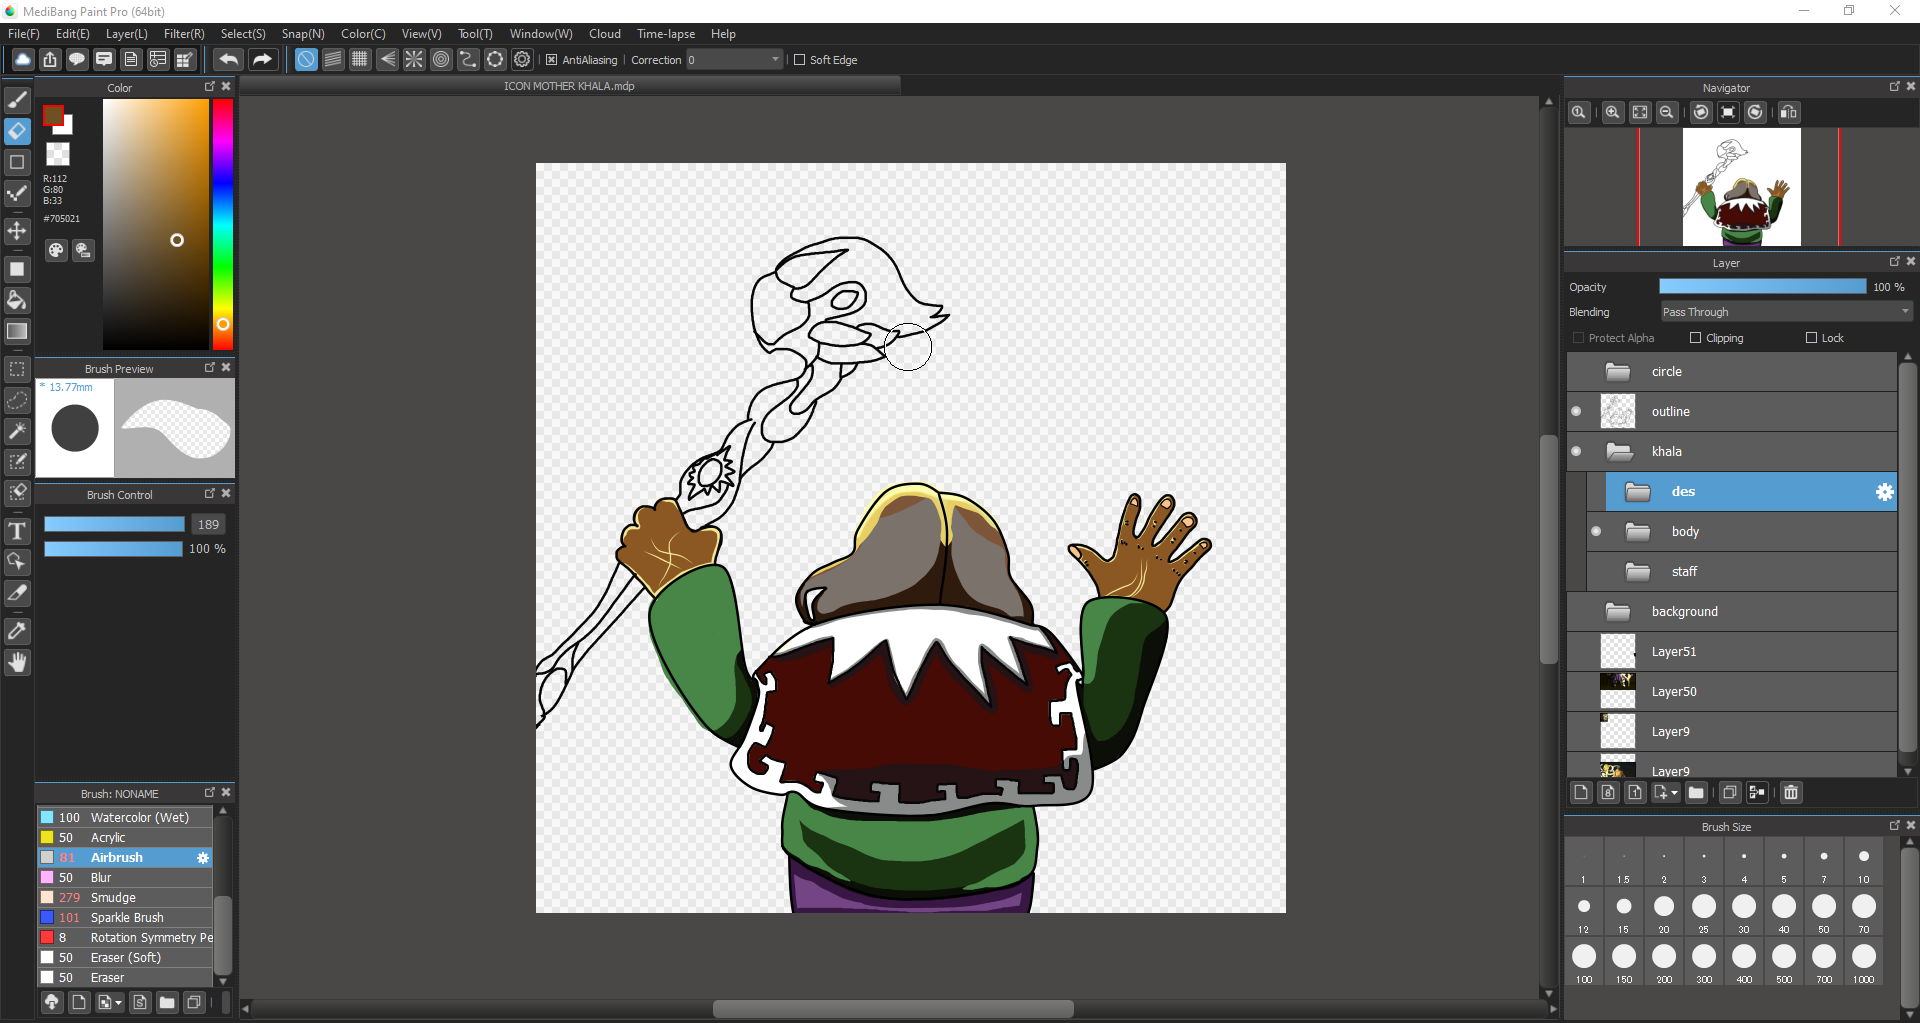The image size is (1920, 1023).
Task: Hide the body folder visibility dot
Action: click(1597, 532)
